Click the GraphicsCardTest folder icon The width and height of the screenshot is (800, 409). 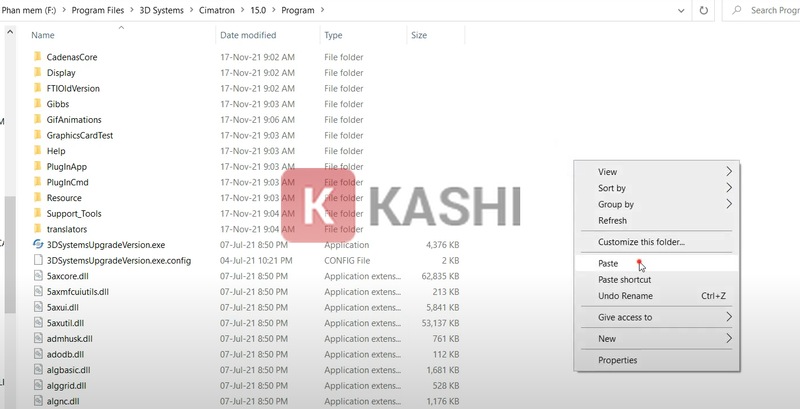click(38, 135)
